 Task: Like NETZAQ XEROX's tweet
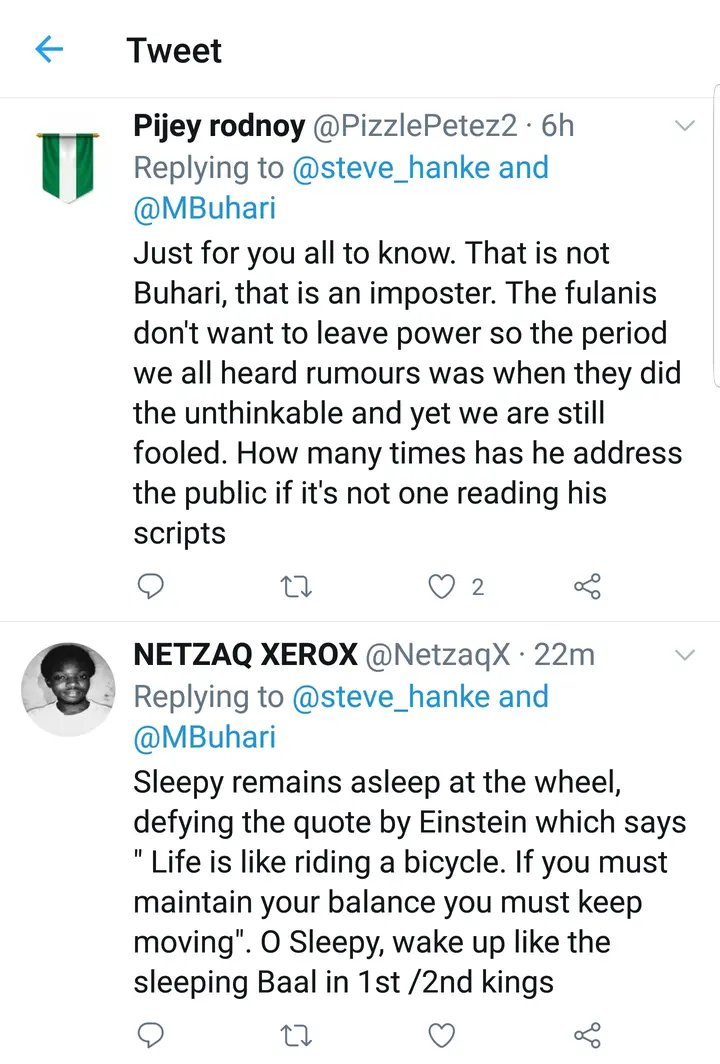[x=441, y=1034]
